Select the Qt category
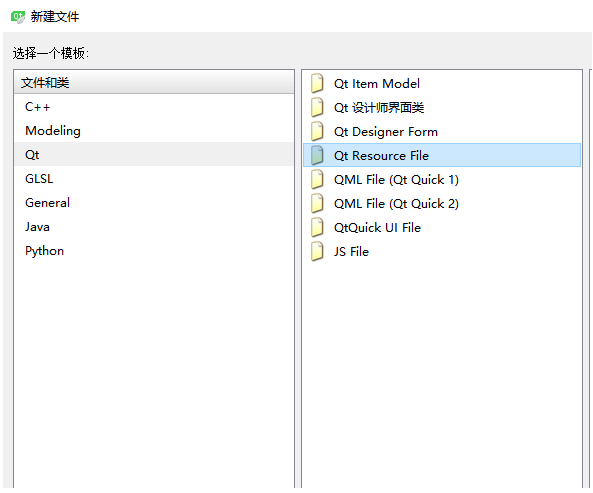The width and height of the screenshot is (593, 493). [154, 155]
